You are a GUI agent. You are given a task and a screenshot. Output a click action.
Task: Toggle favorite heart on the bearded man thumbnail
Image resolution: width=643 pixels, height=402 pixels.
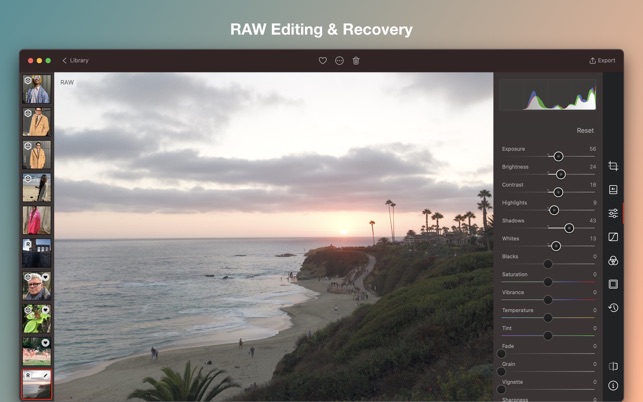[46, 277]
